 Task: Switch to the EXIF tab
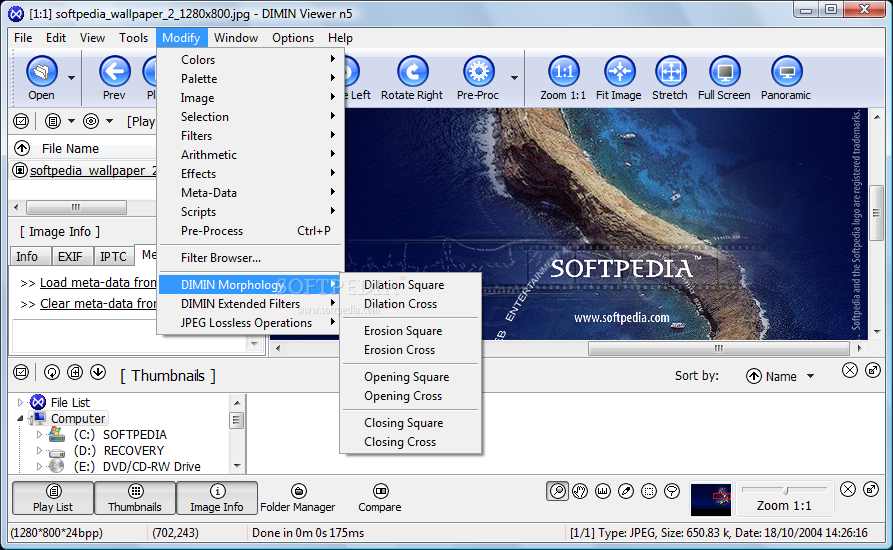(x=70, y=257)
